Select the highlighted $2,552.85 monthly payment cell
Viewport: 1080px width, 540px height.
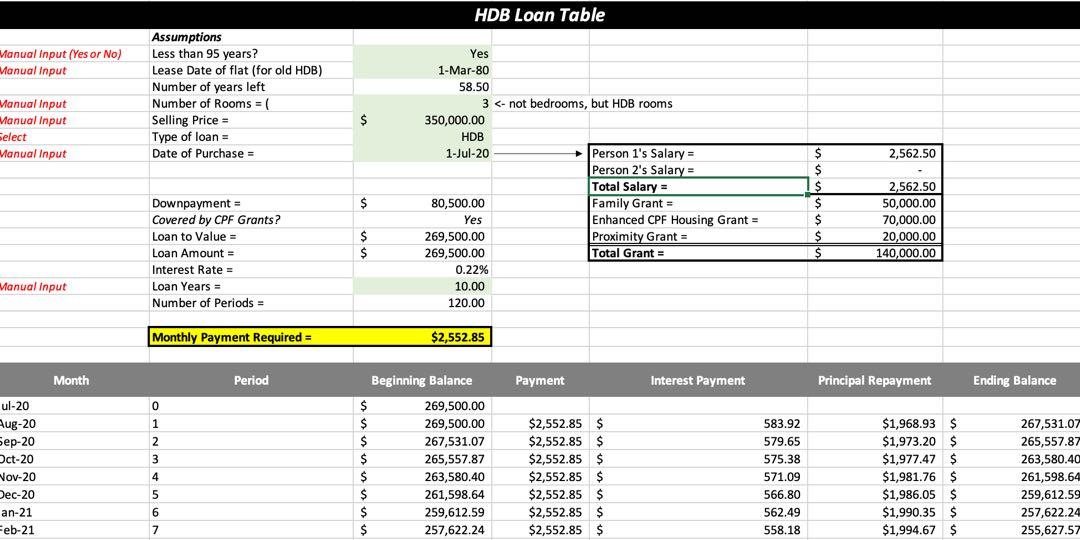(422, 338)
